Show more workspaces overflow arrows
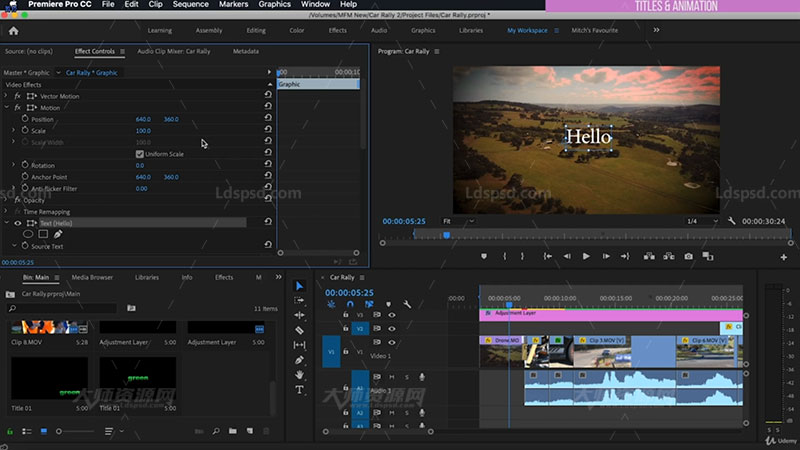Screen dimensions: 800x450 tap(657, 30)
